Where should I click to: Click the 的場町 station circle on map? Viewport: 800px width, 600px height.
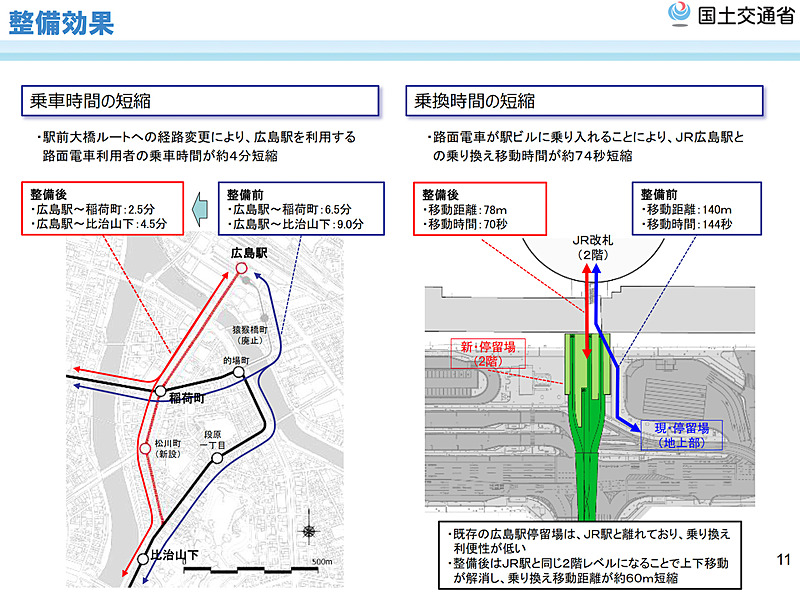(x=239, y=372)
